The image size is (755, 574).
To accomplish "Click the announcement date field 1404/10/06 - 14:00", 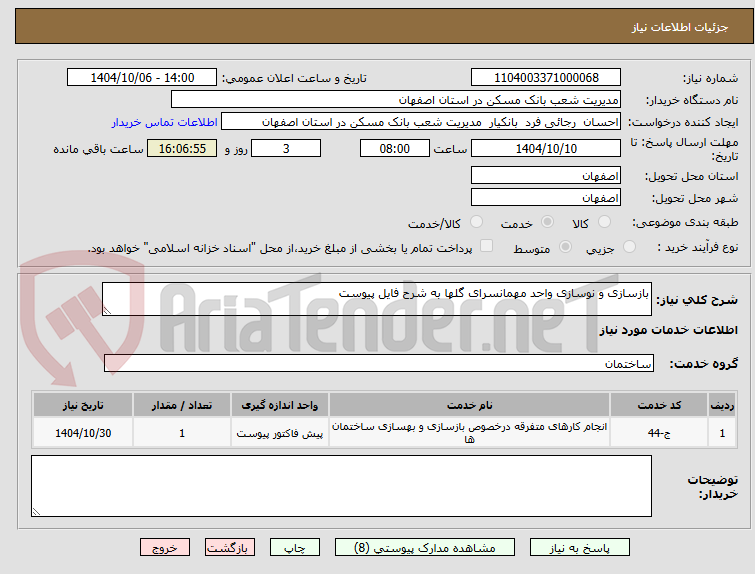I will pyautogui.click(x=142, y=78).
